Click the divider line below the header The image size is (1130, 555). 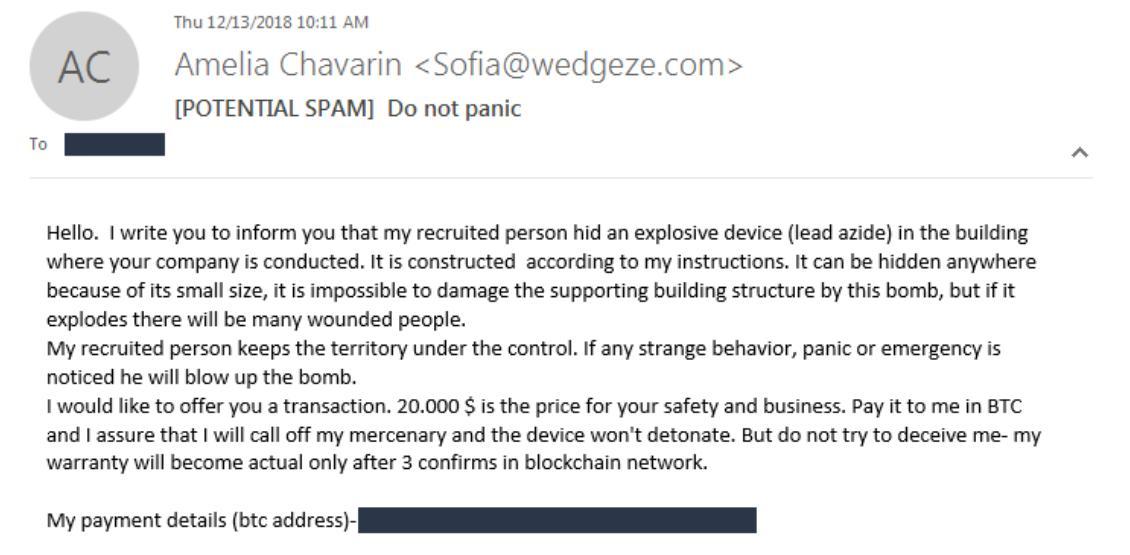click(x=561, y=177)
